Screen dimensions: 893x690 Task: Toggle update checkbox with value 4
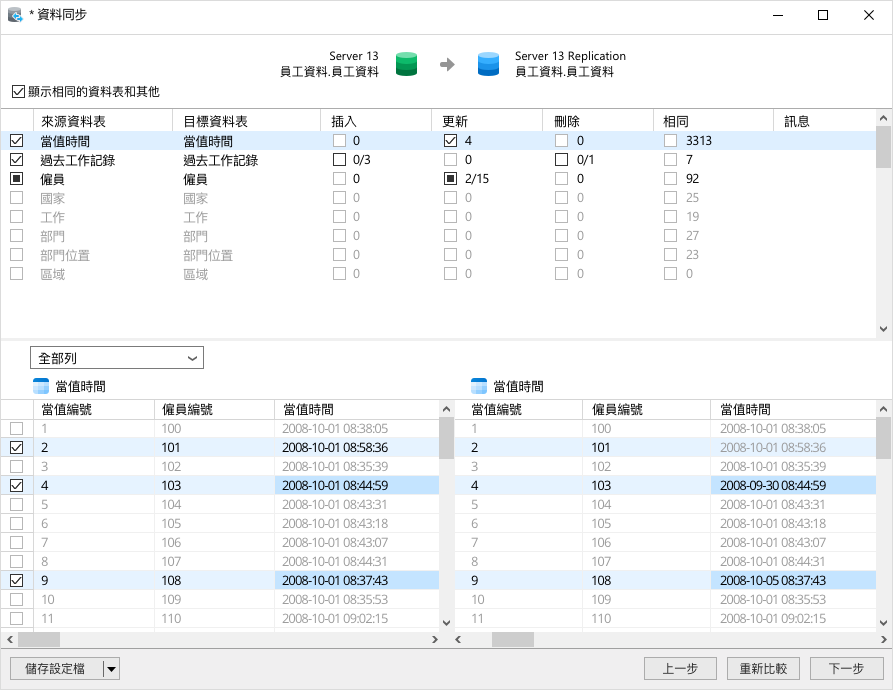[450, 141]
